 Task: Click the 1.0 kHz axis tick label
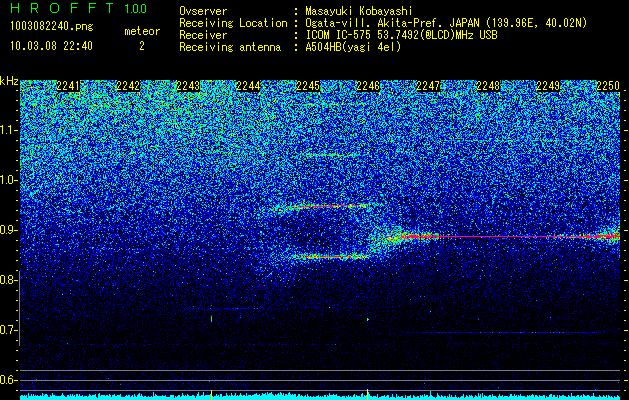tap(9, 180)
